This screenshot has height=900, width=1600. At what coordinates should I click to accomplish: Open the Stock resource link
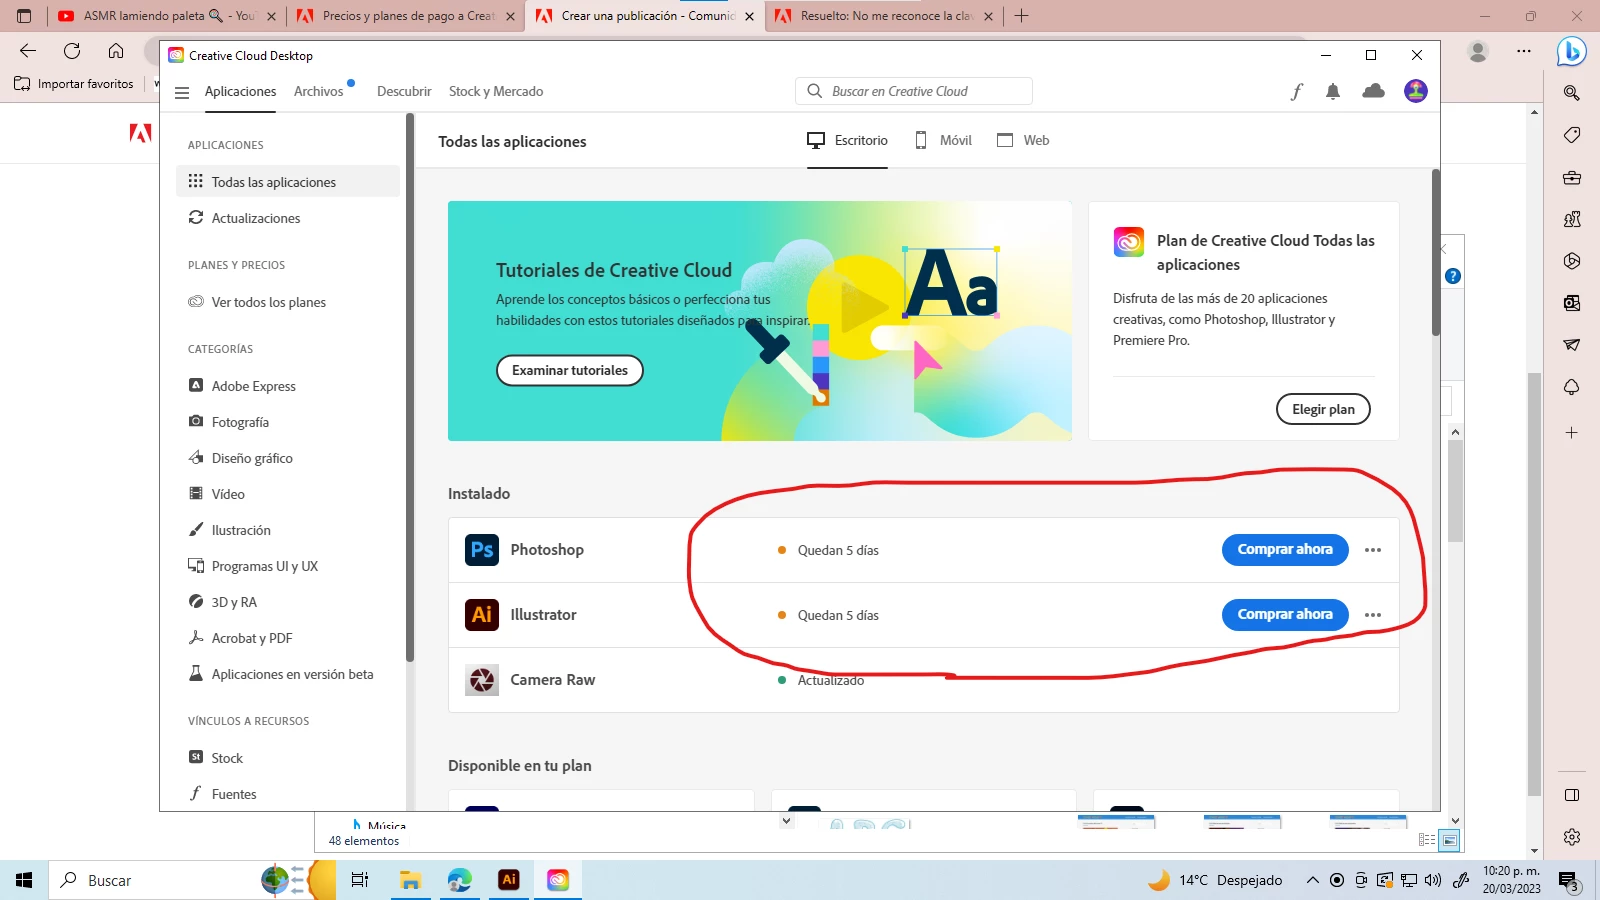pos(288,758)
